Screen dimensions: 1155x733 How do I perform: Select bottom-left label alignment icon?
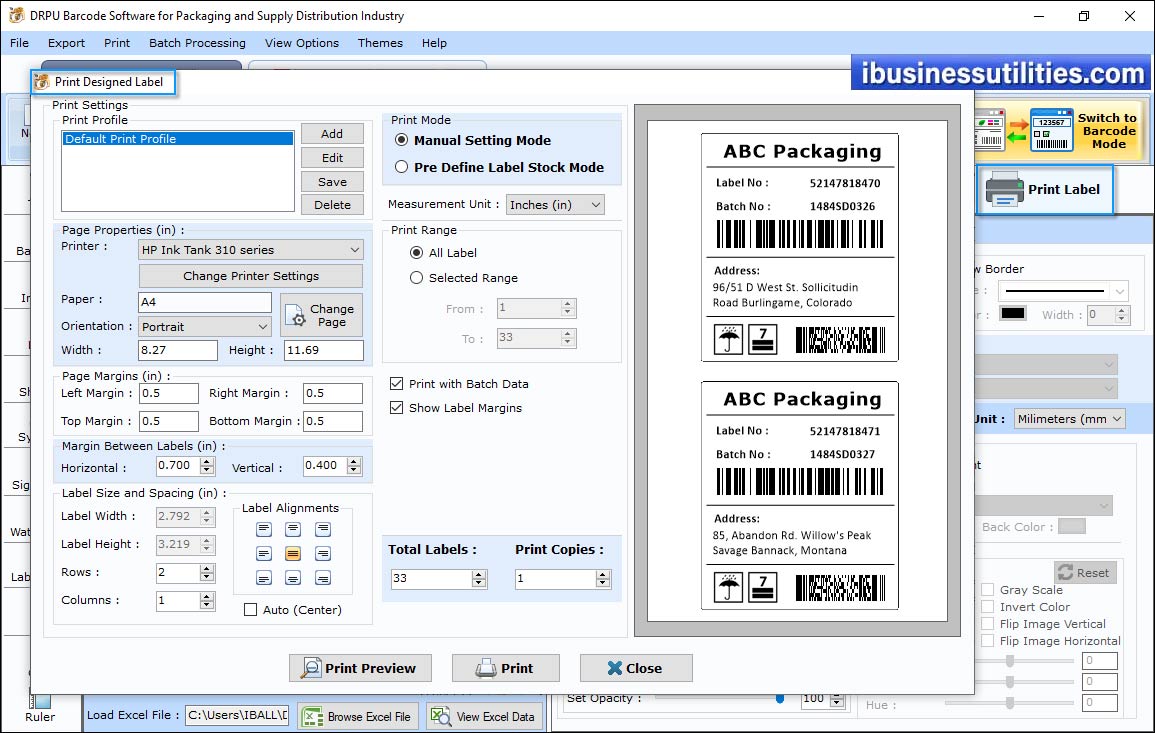click(264, 578)
